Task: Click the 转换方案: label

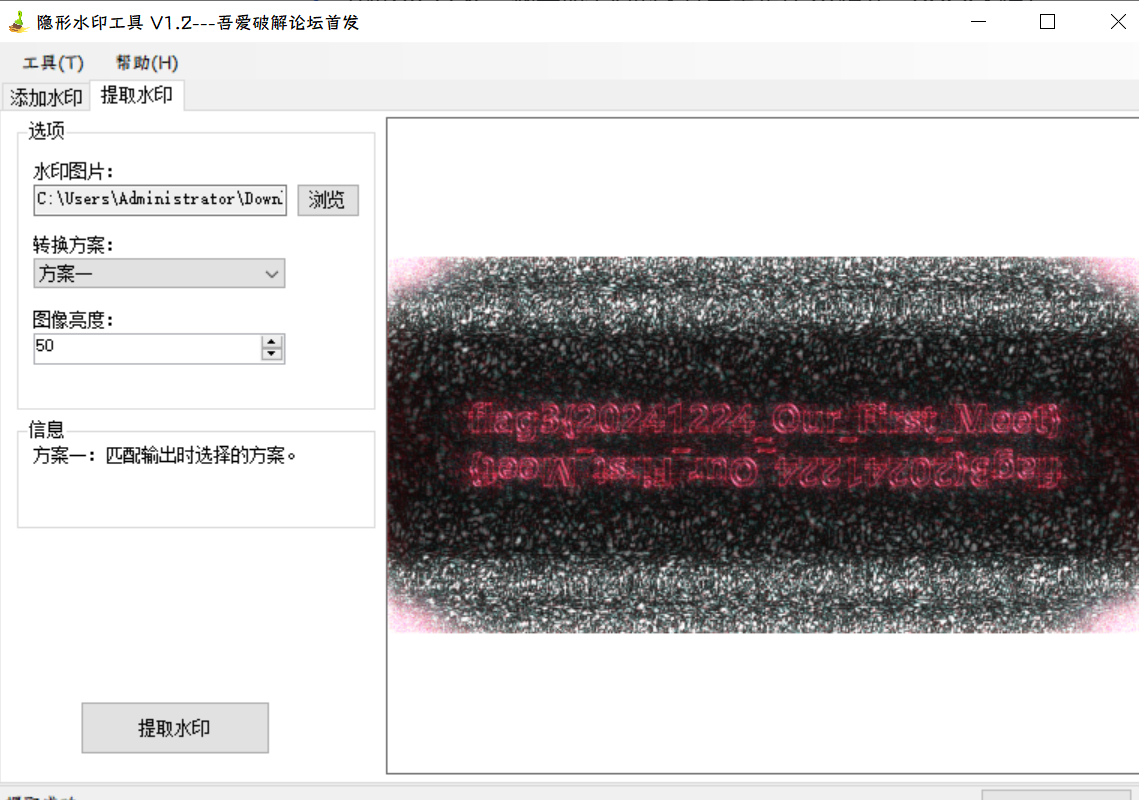Action: [x=73, y=246]
